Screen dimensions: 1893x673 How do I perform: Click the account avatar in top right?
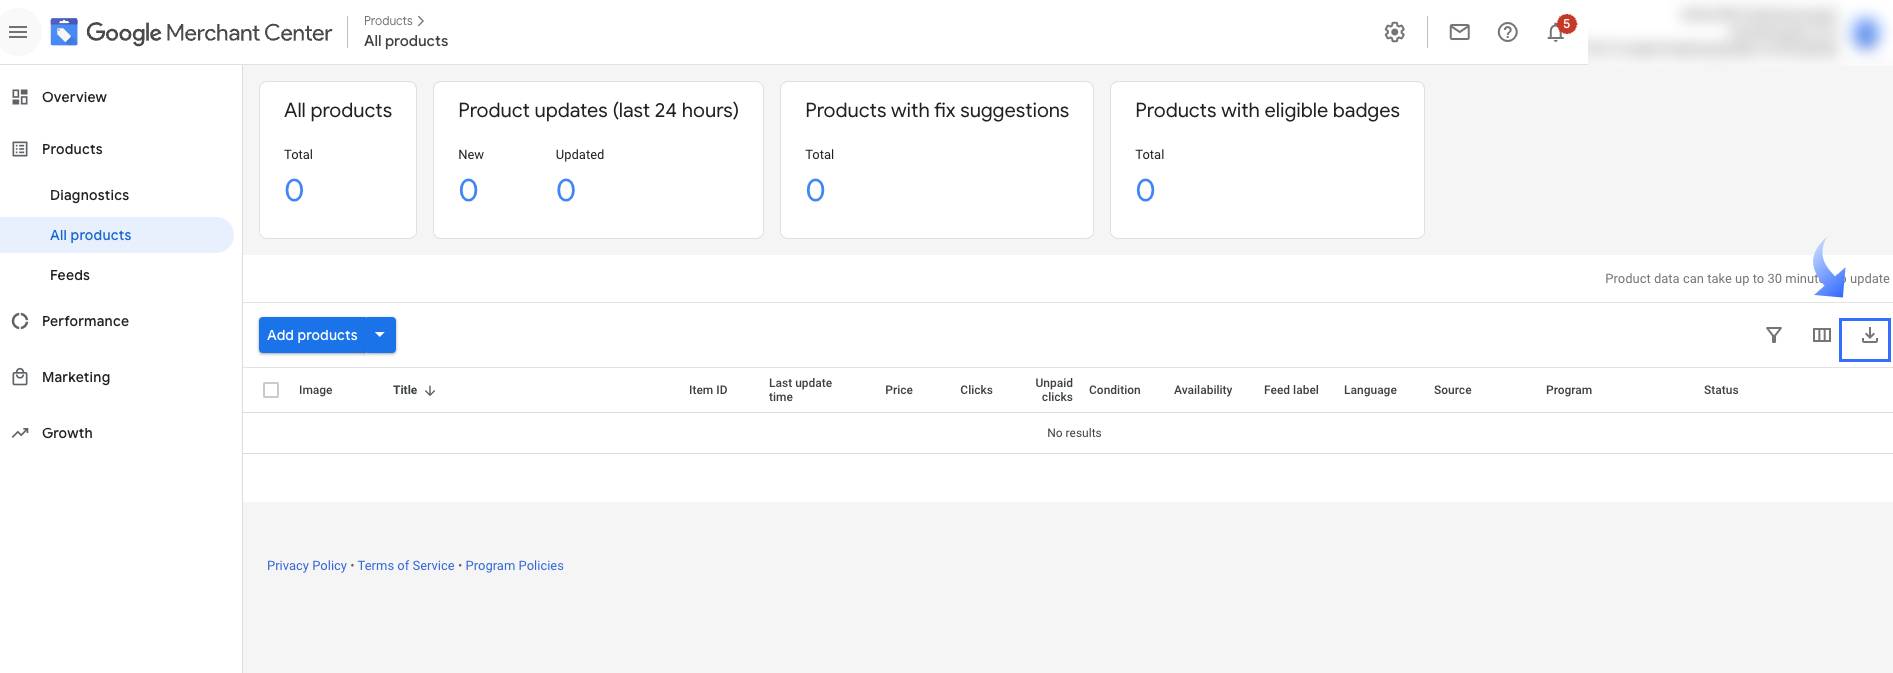[1864, 33]
